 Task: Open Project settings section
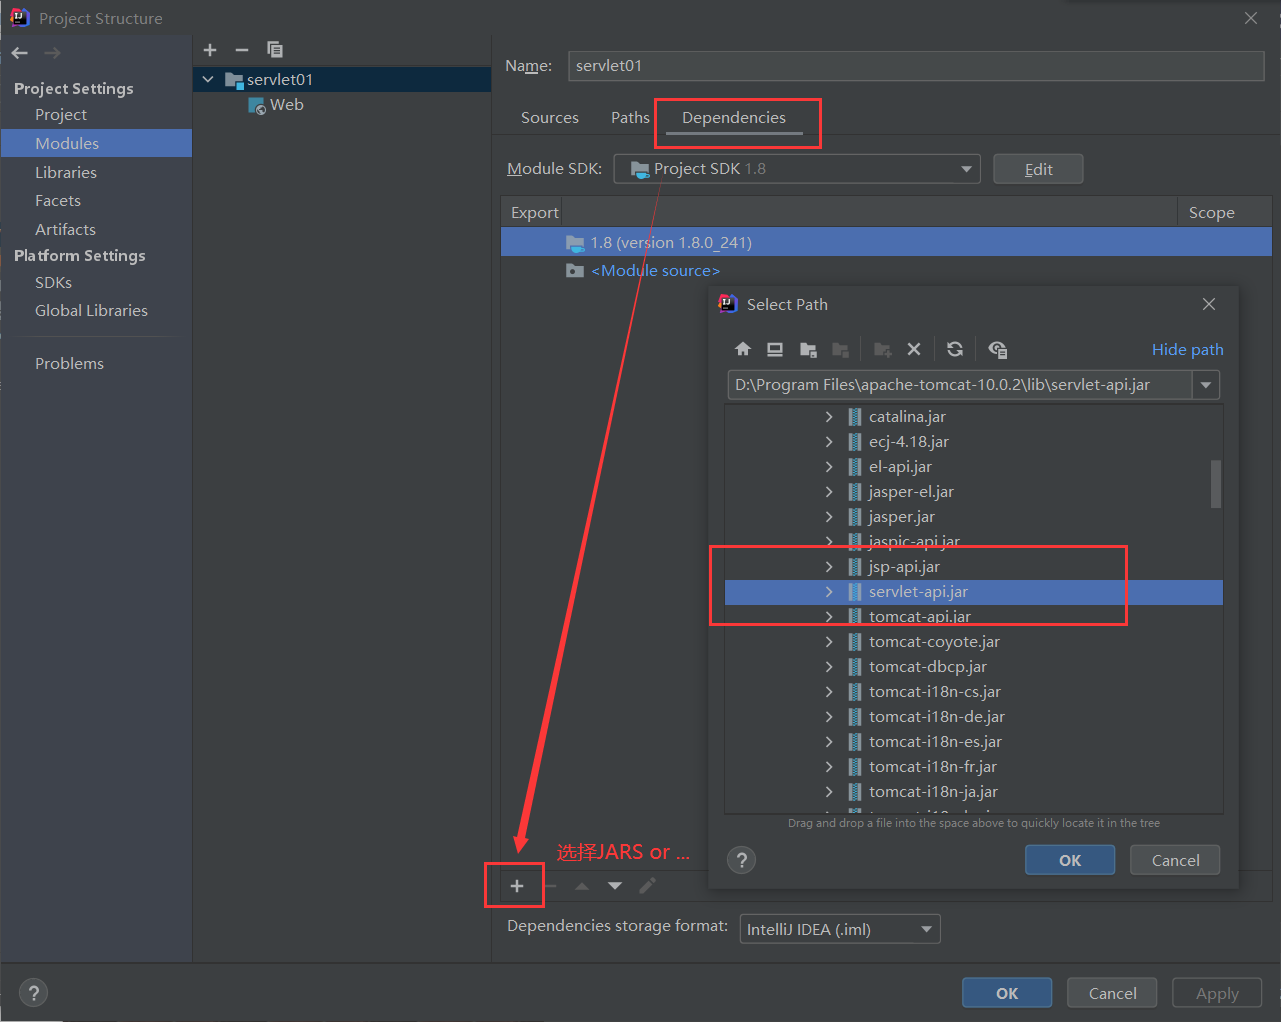pos(61,115)
